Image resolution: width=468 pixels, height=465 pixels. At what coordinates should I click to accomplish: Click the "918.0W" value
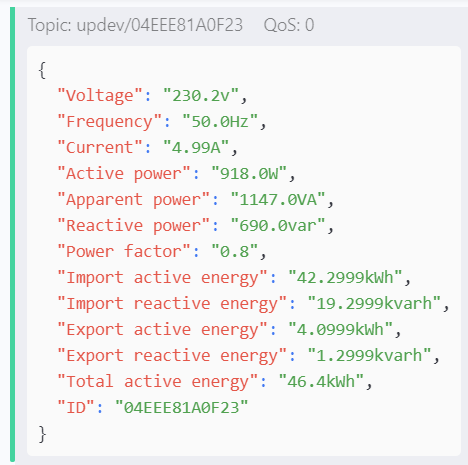click(x=249, y=174)
